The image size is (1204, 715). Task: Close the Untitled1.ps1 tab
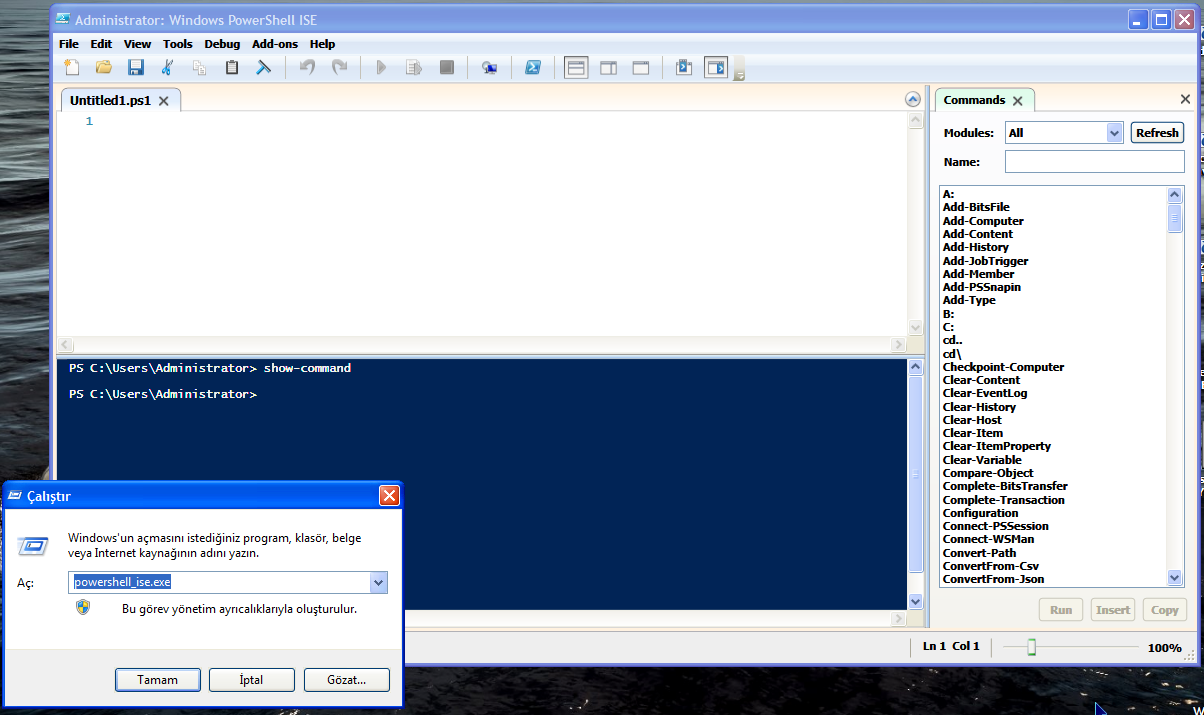(164, 101)
